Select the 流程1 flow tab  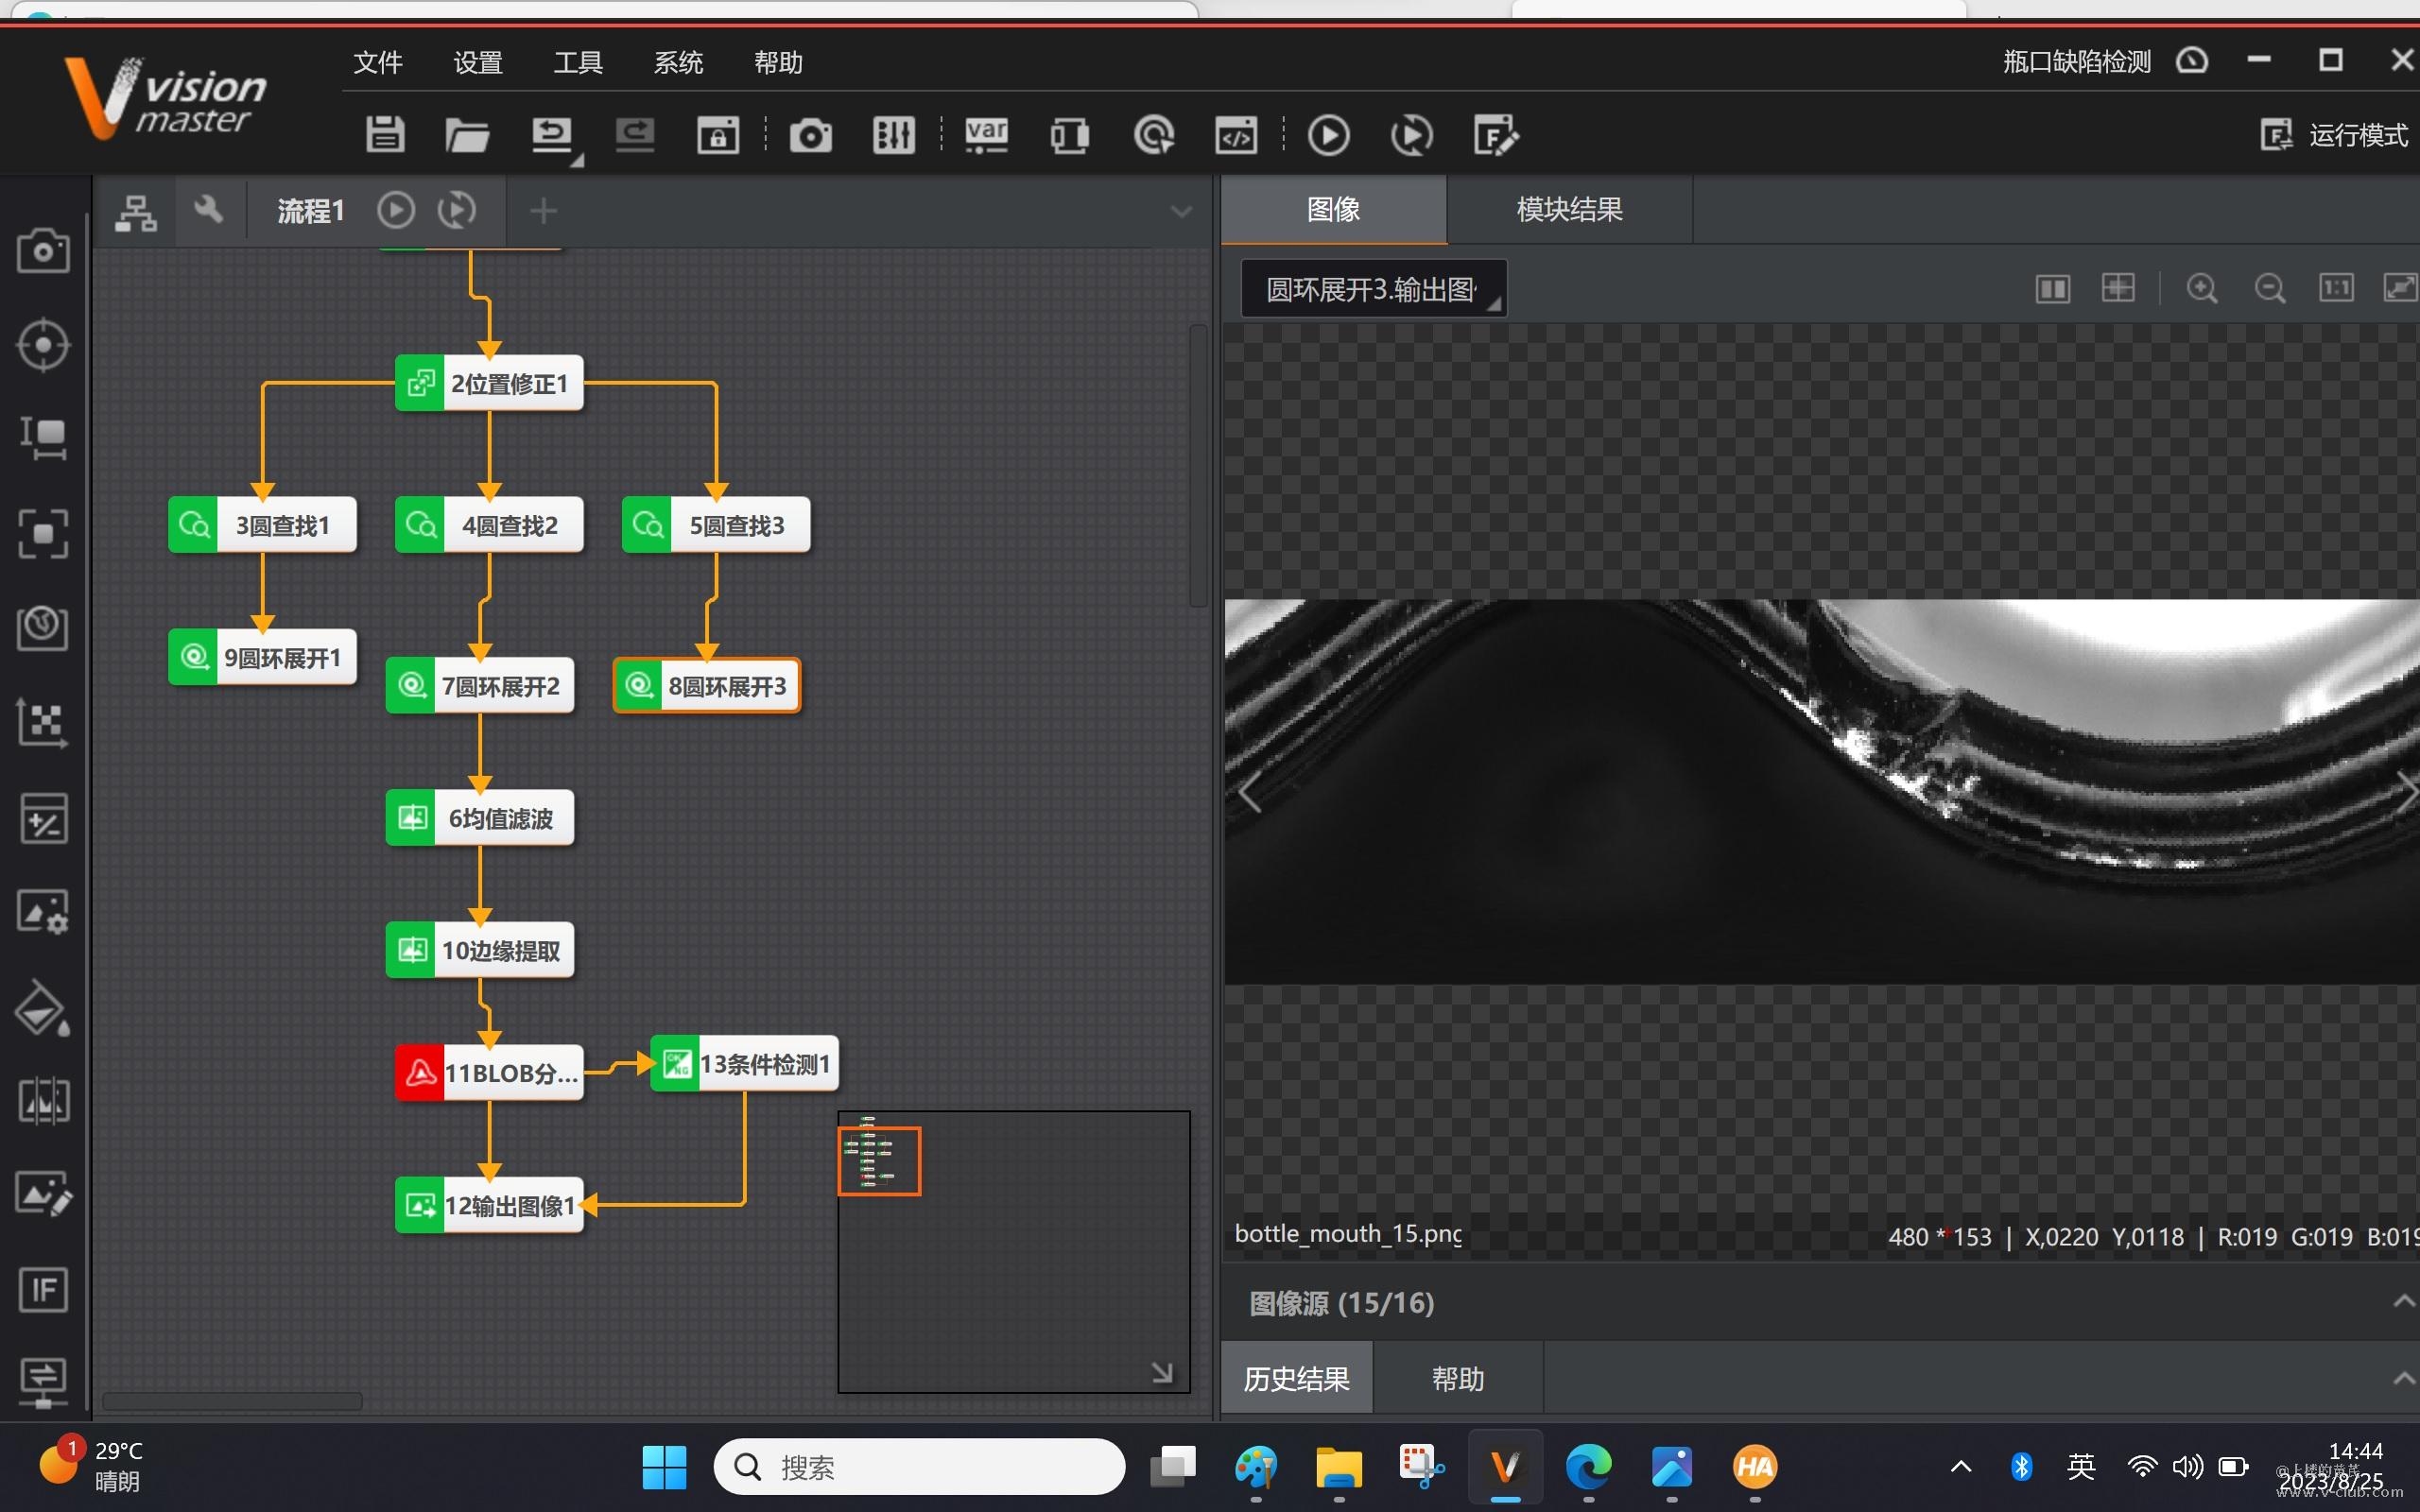point(311,211)
